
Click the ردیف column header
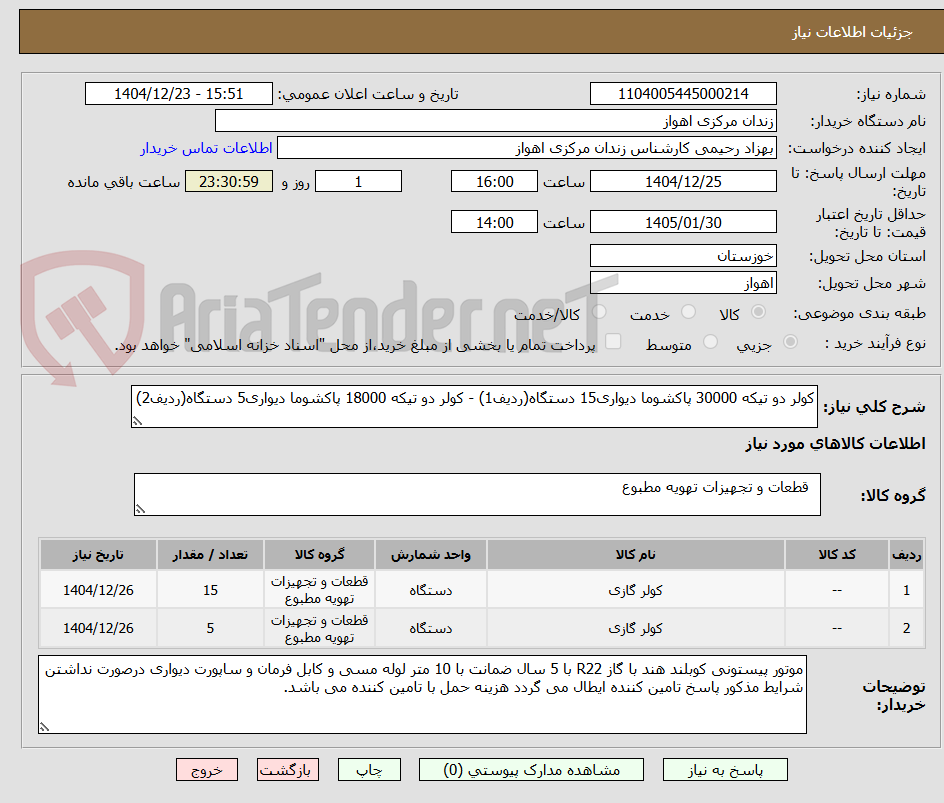906,554
